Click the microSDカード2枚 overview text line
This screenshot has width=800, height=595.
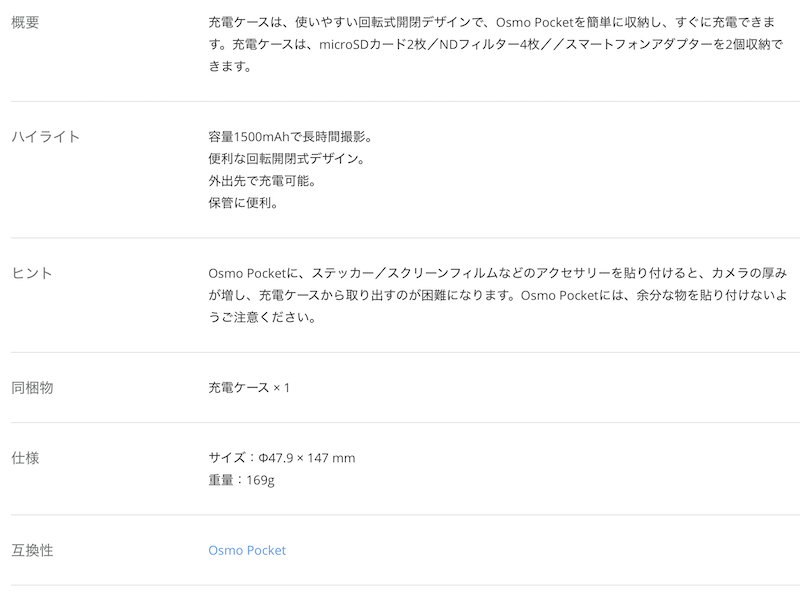coord(495,44)
